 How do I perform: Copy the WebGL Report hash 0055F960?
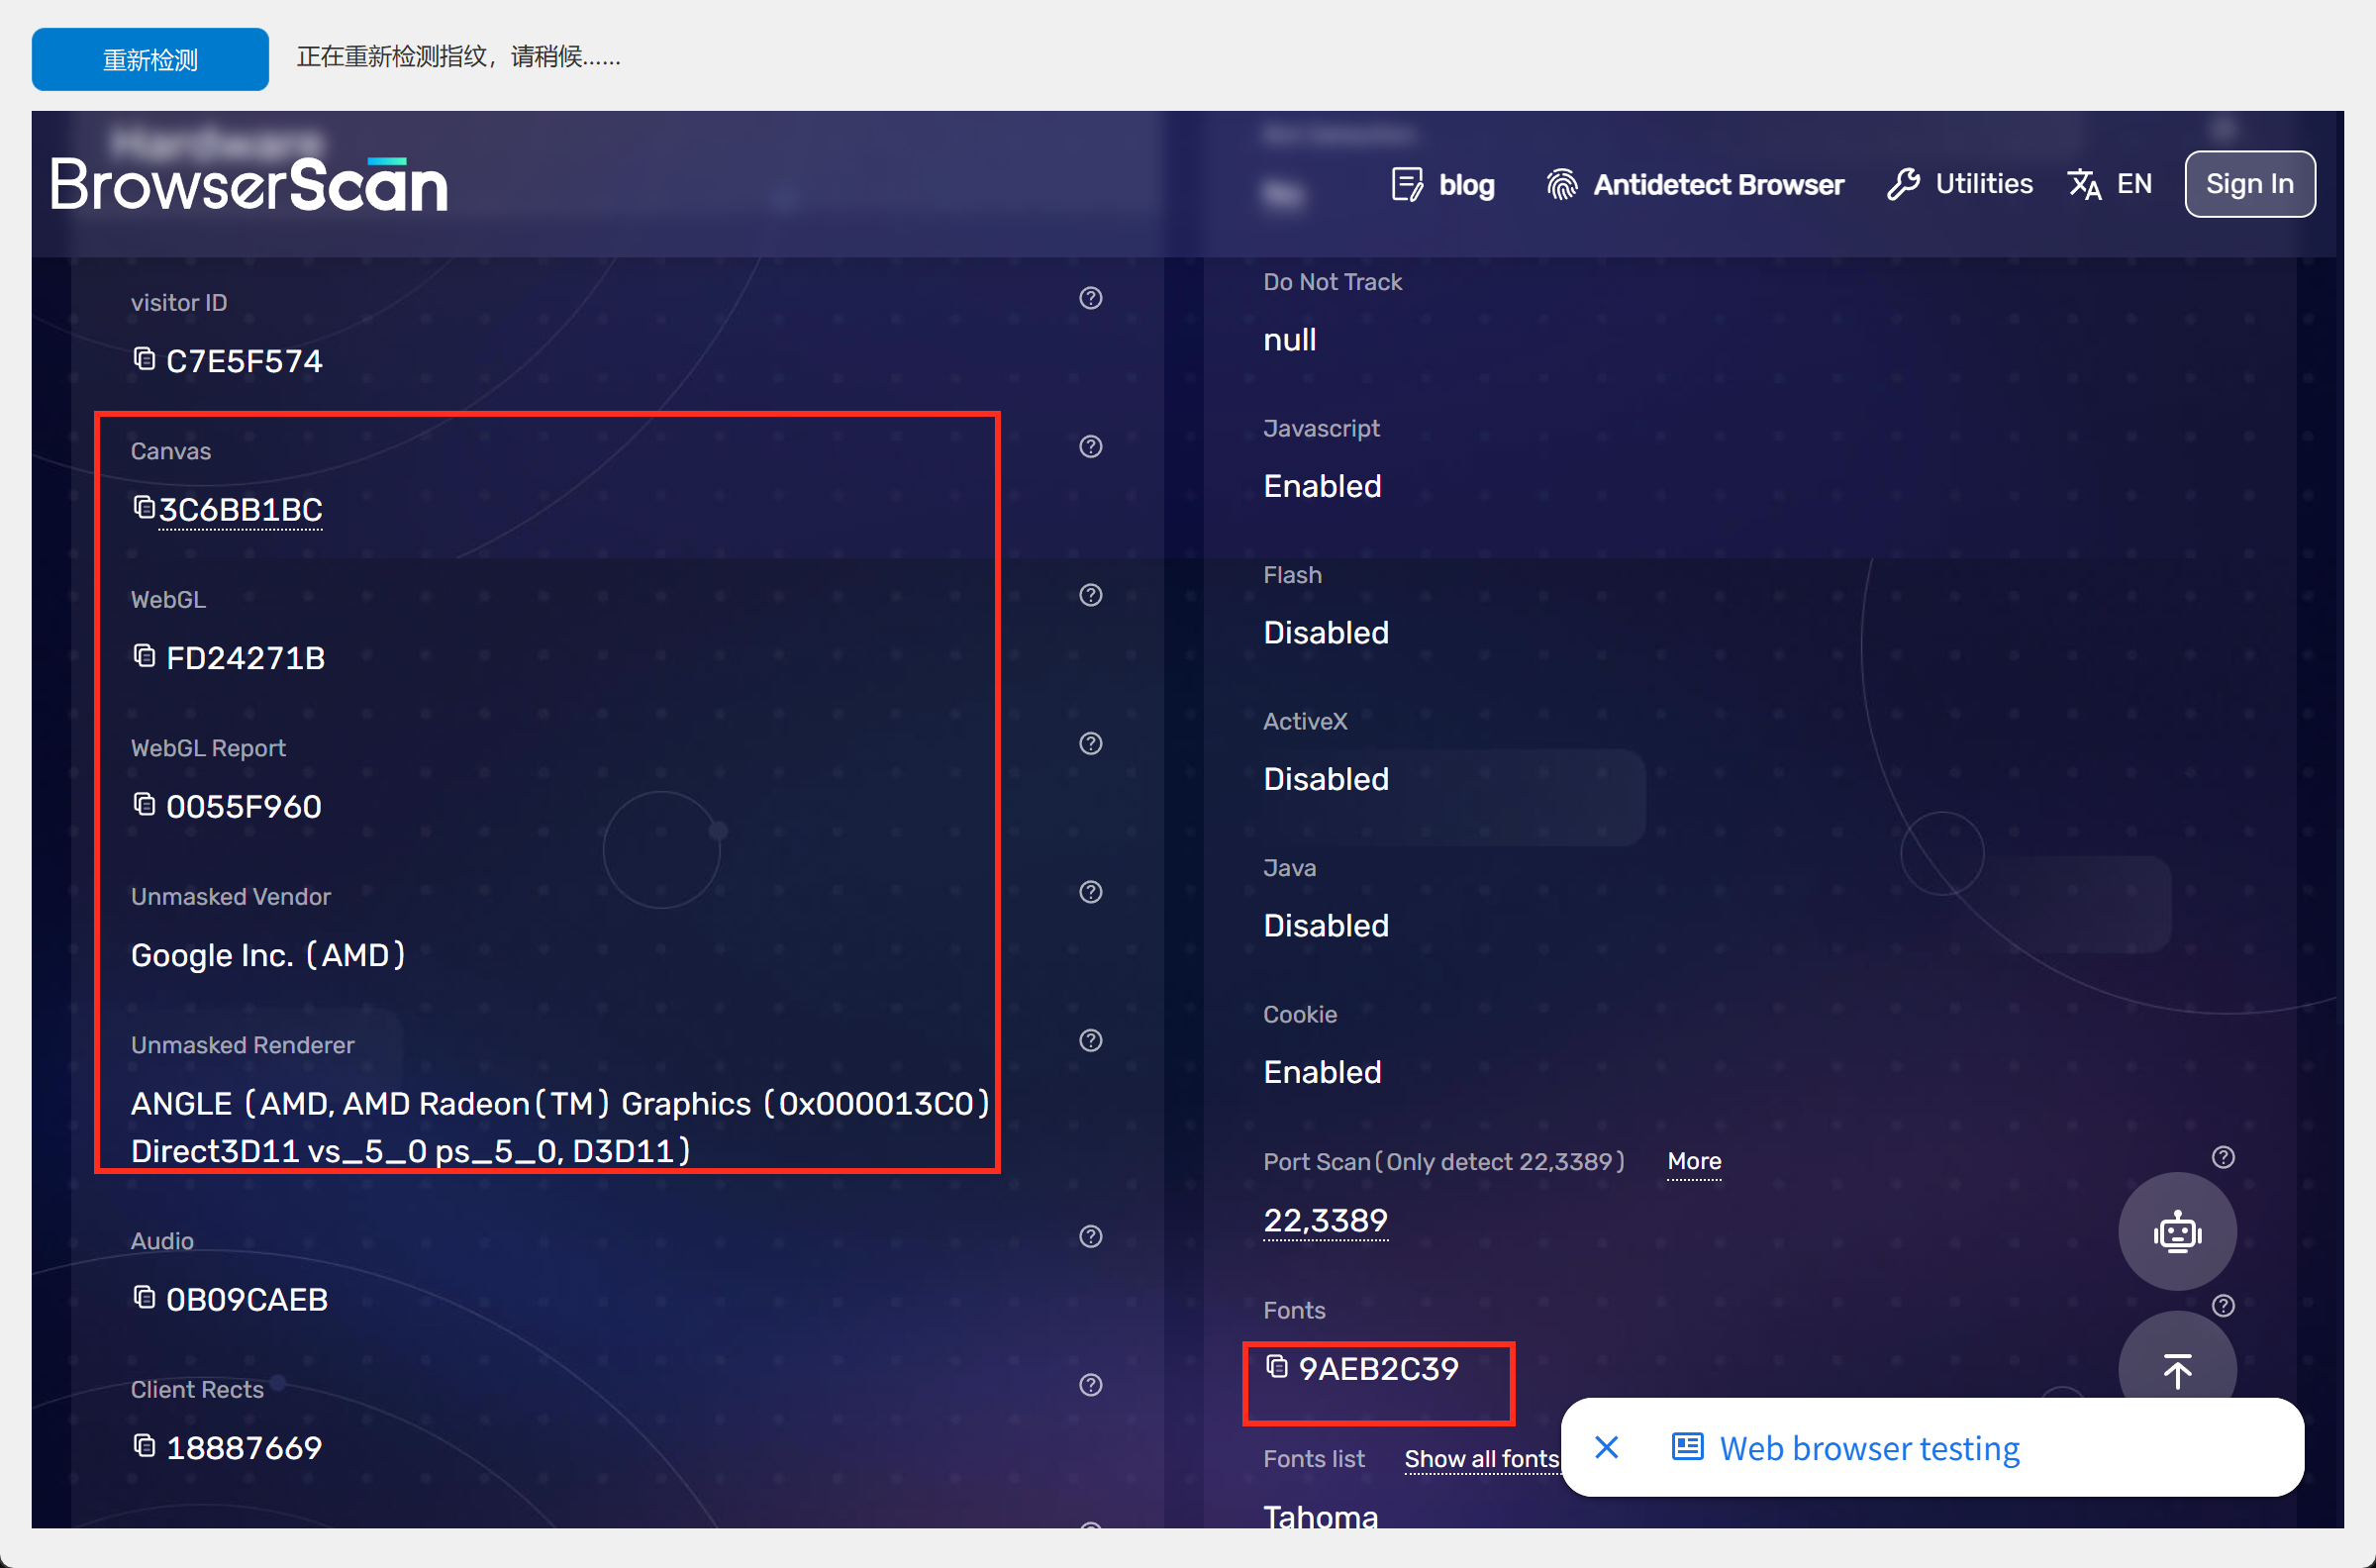pos(144,804)
